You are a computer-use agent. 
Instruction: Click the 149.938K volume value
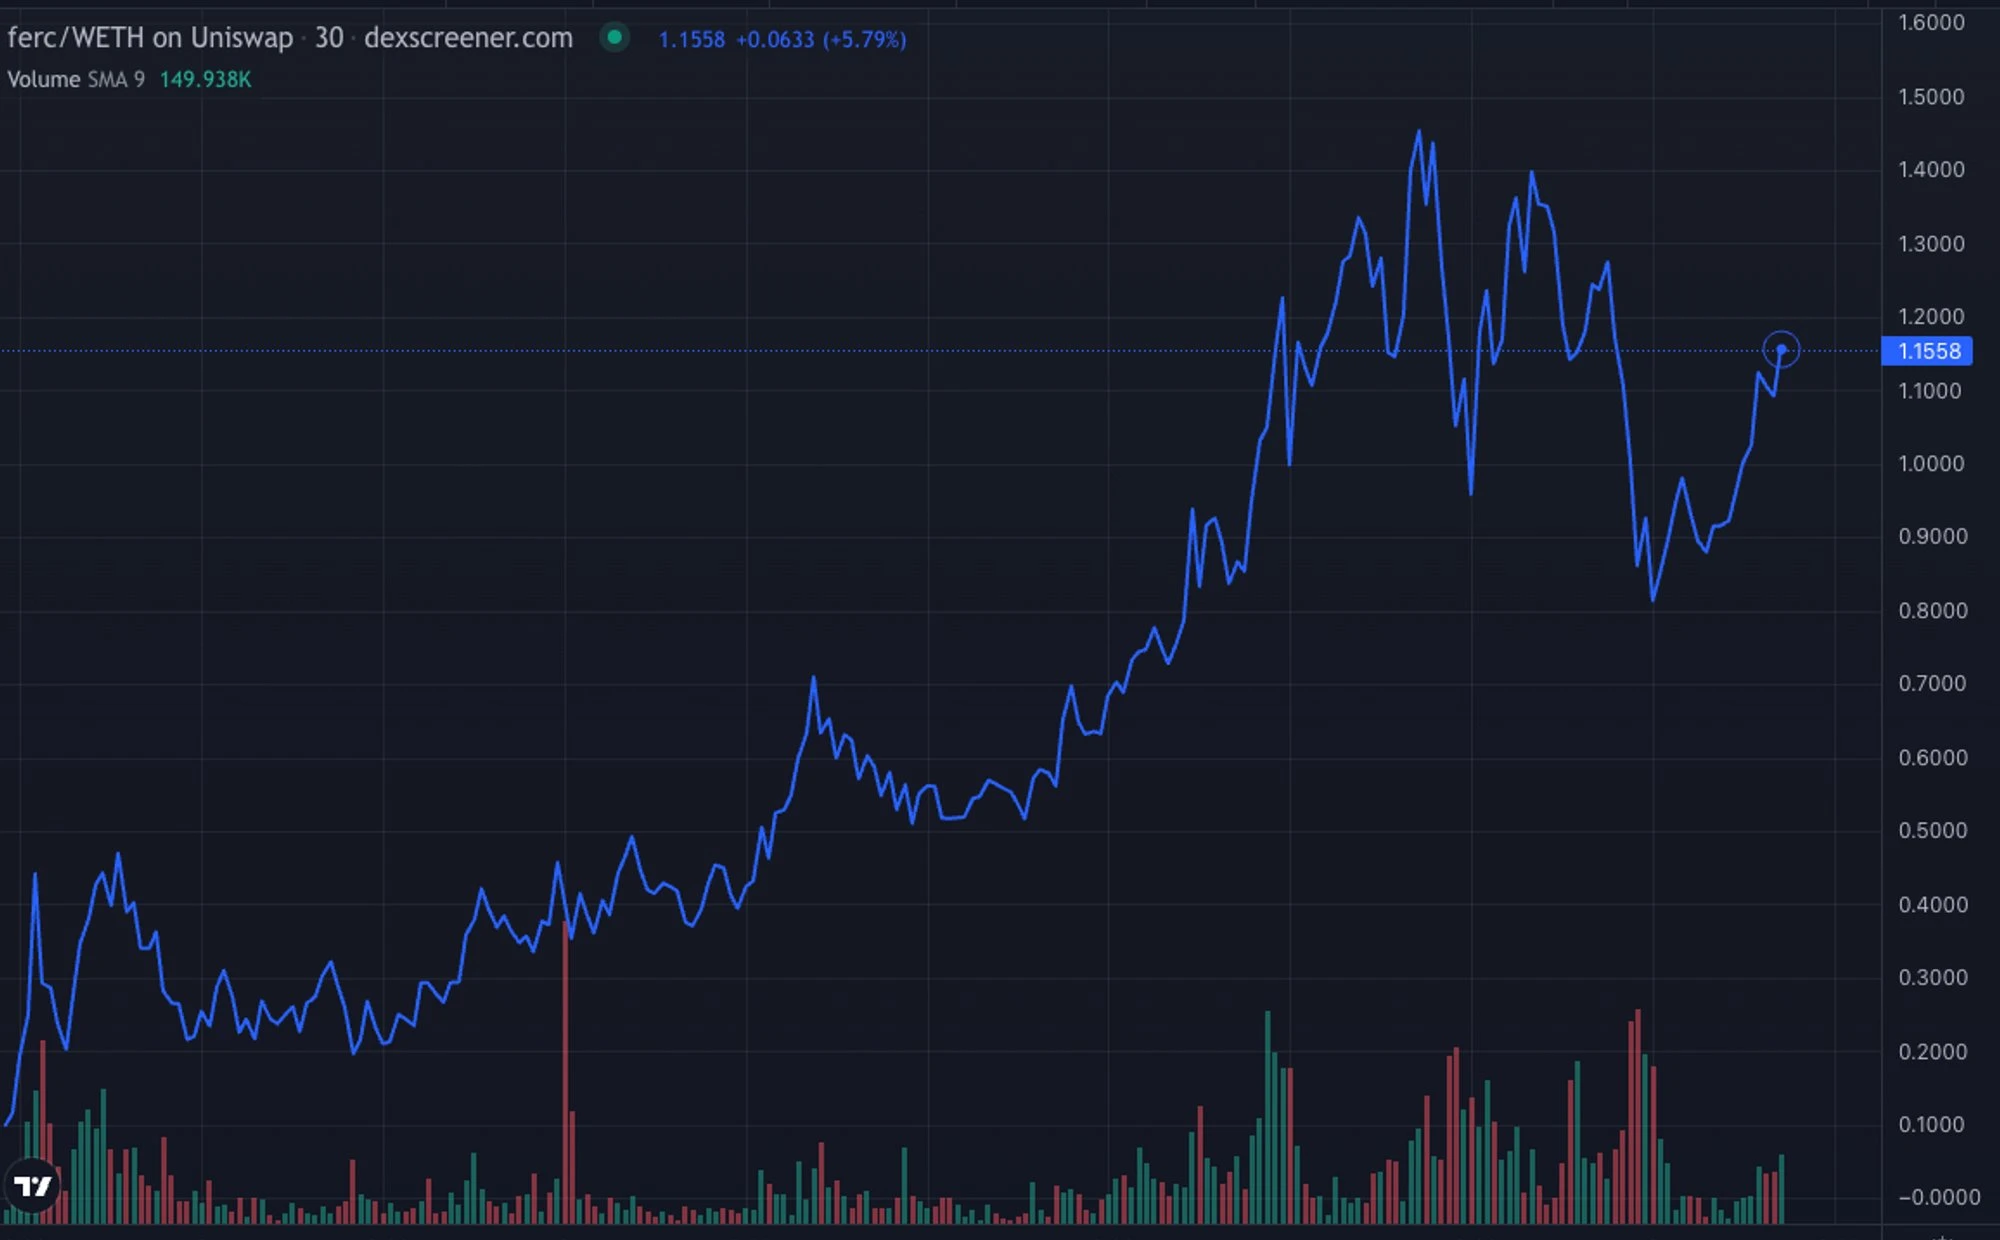click(x=205, y=79)
